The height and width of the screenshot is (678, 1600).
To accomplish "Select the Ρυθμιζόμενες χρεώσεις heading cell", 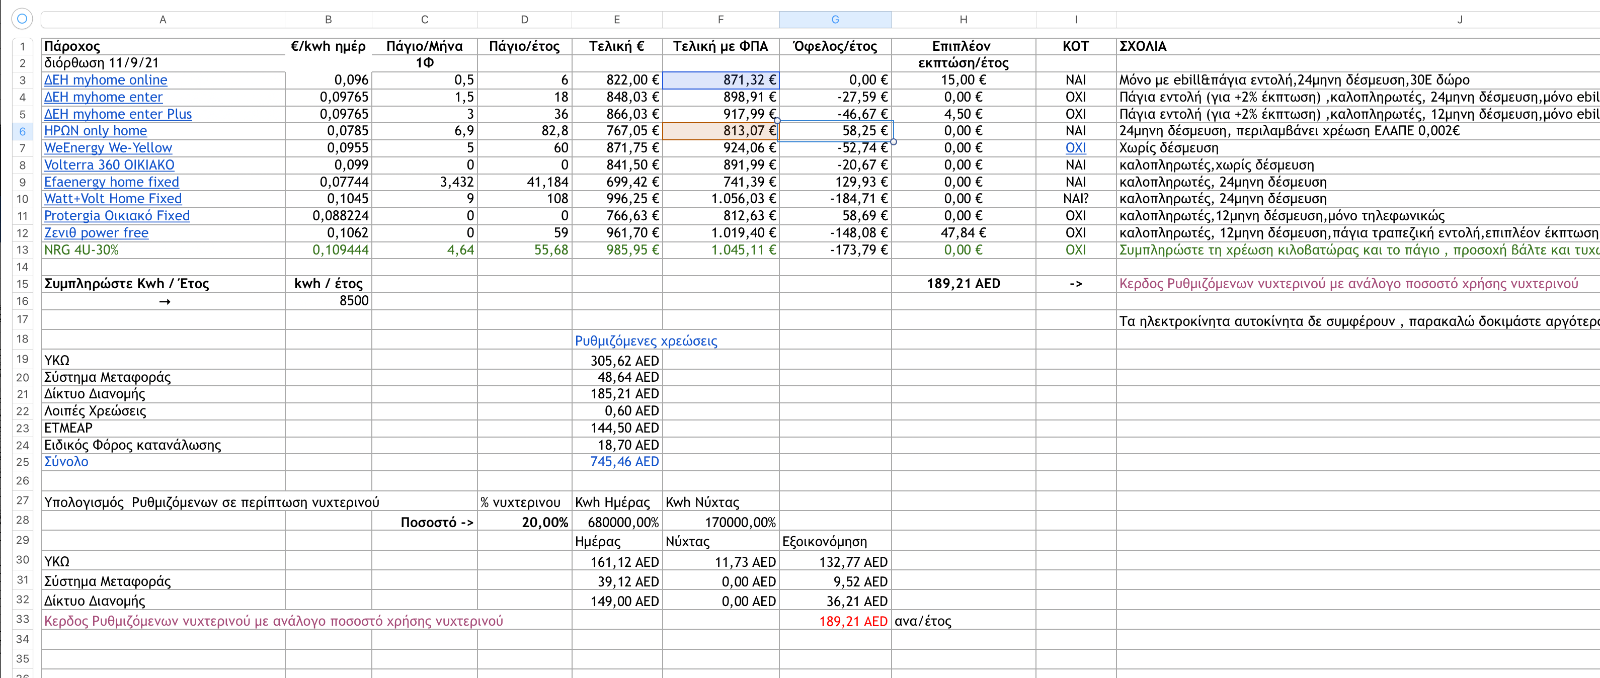I will [x=646, y=341].
